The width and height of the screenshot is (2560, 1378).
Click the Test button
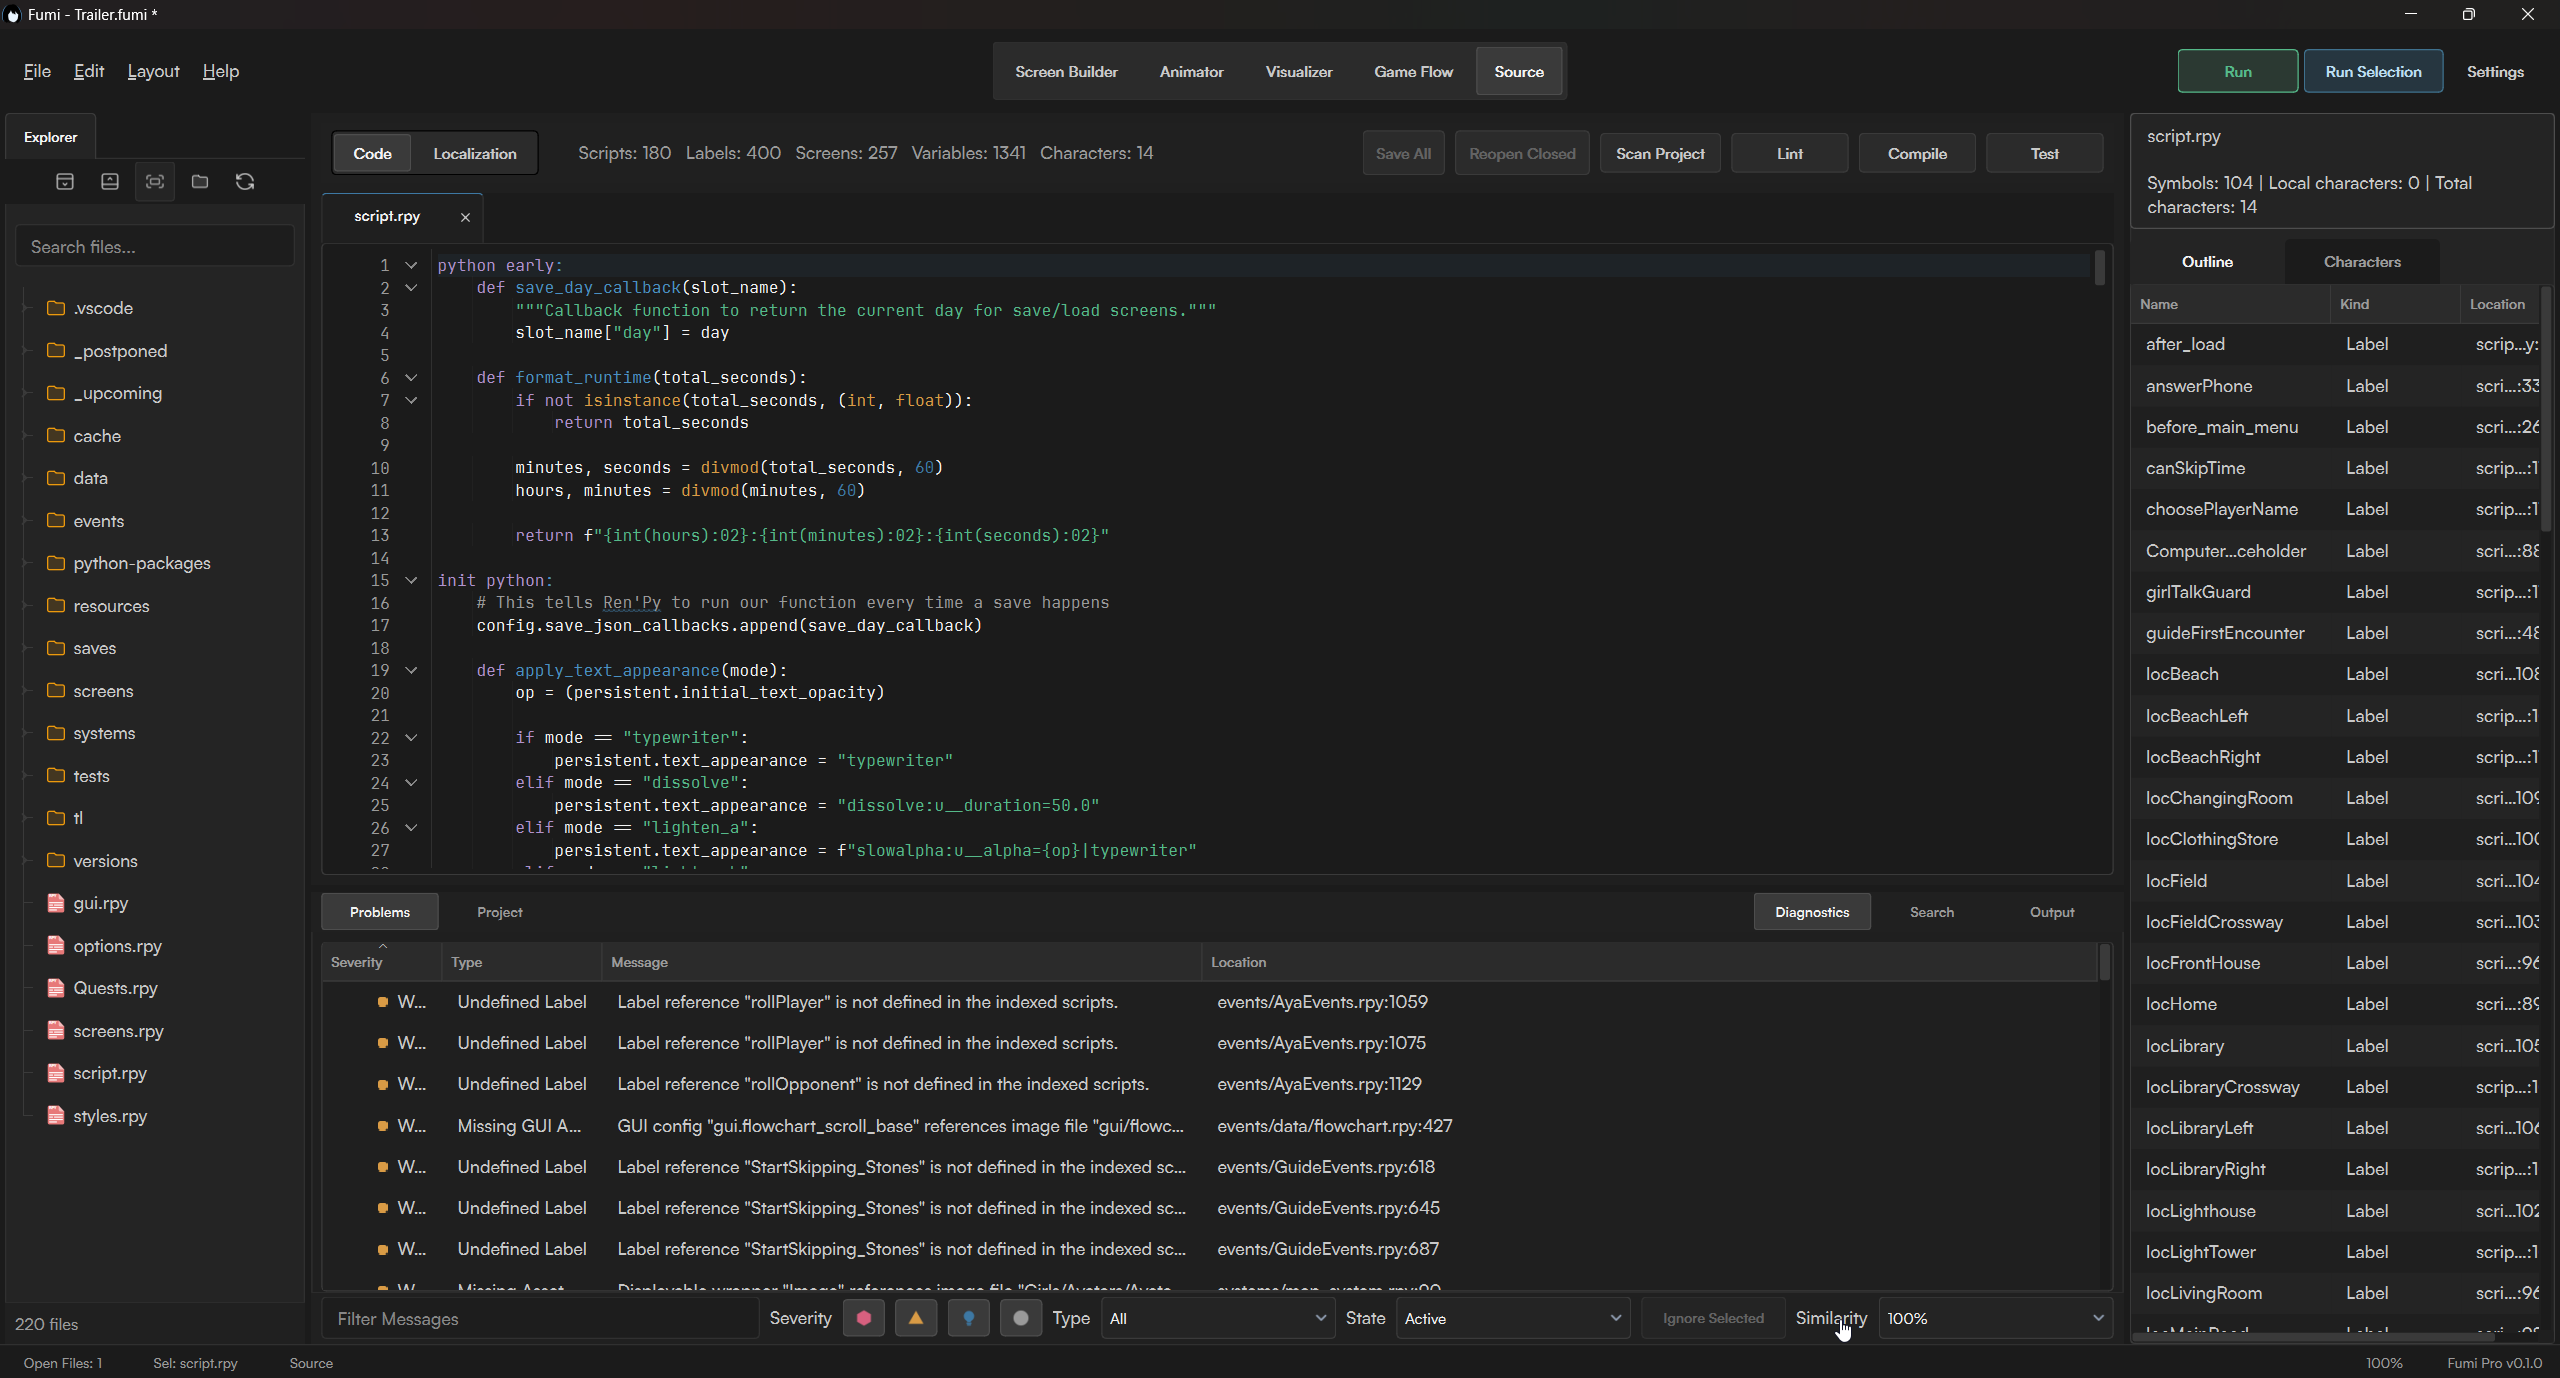pyautogui.click(x=2044, y=154)
